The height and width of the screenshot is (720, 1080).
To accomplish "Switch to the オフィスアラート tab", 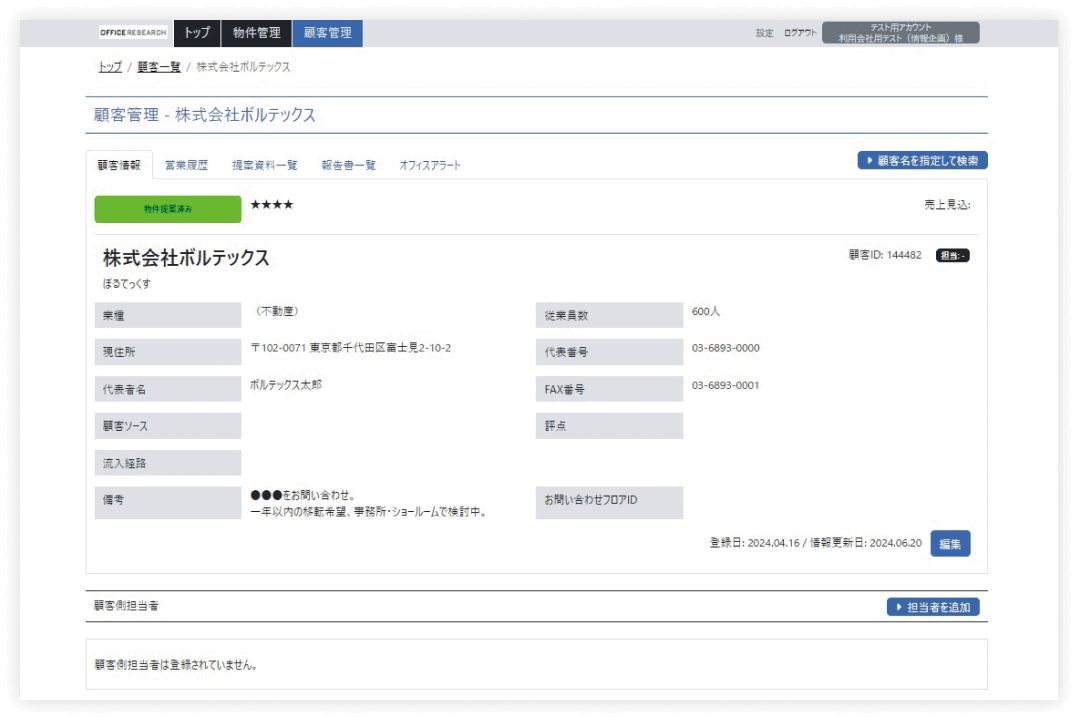I will tap(430, 165).
